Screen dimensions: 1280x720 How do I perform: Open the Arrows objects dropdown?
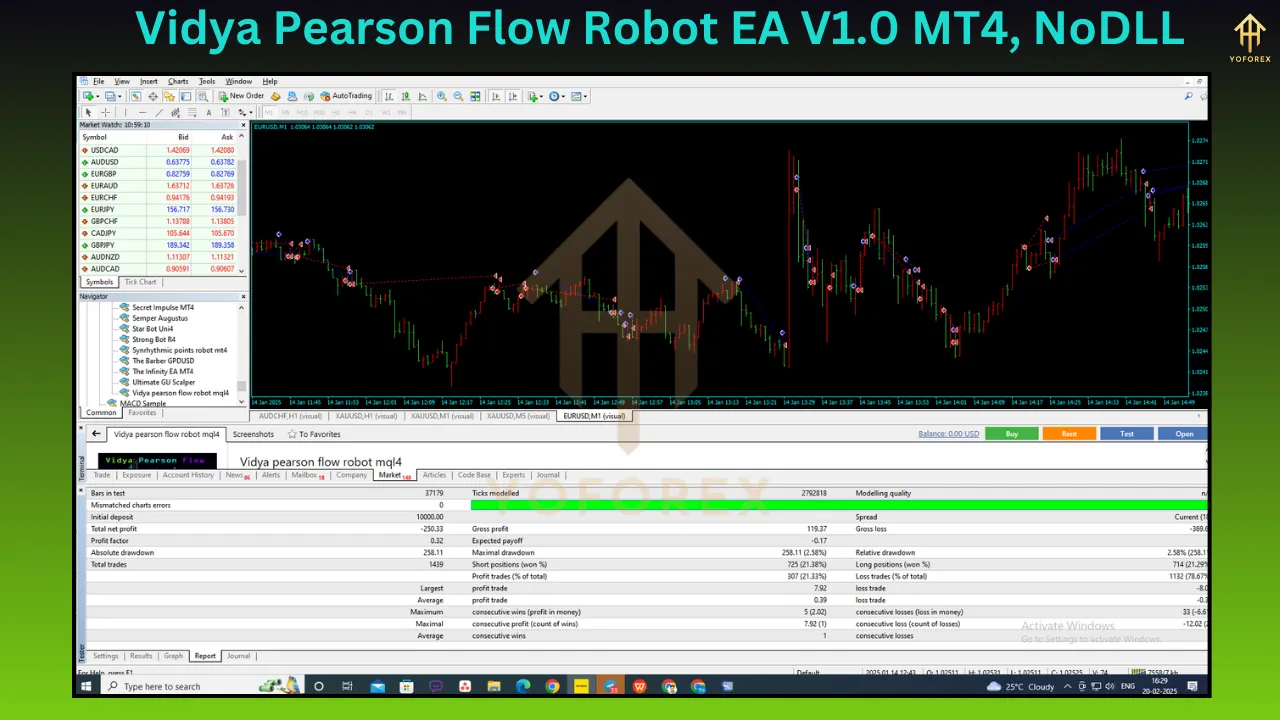[244, 113]
